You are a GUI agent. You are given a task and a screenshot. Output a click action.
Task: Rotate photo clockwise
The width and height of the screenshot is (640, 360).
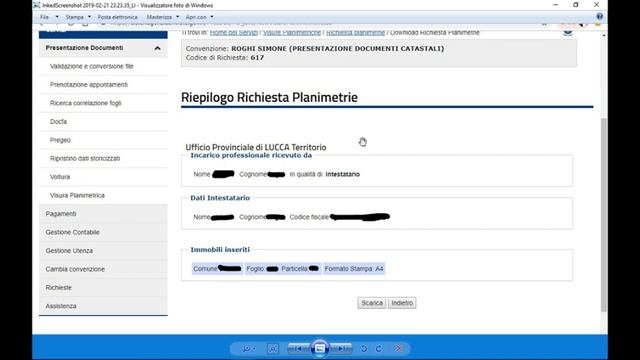click(x=379, y=349)
